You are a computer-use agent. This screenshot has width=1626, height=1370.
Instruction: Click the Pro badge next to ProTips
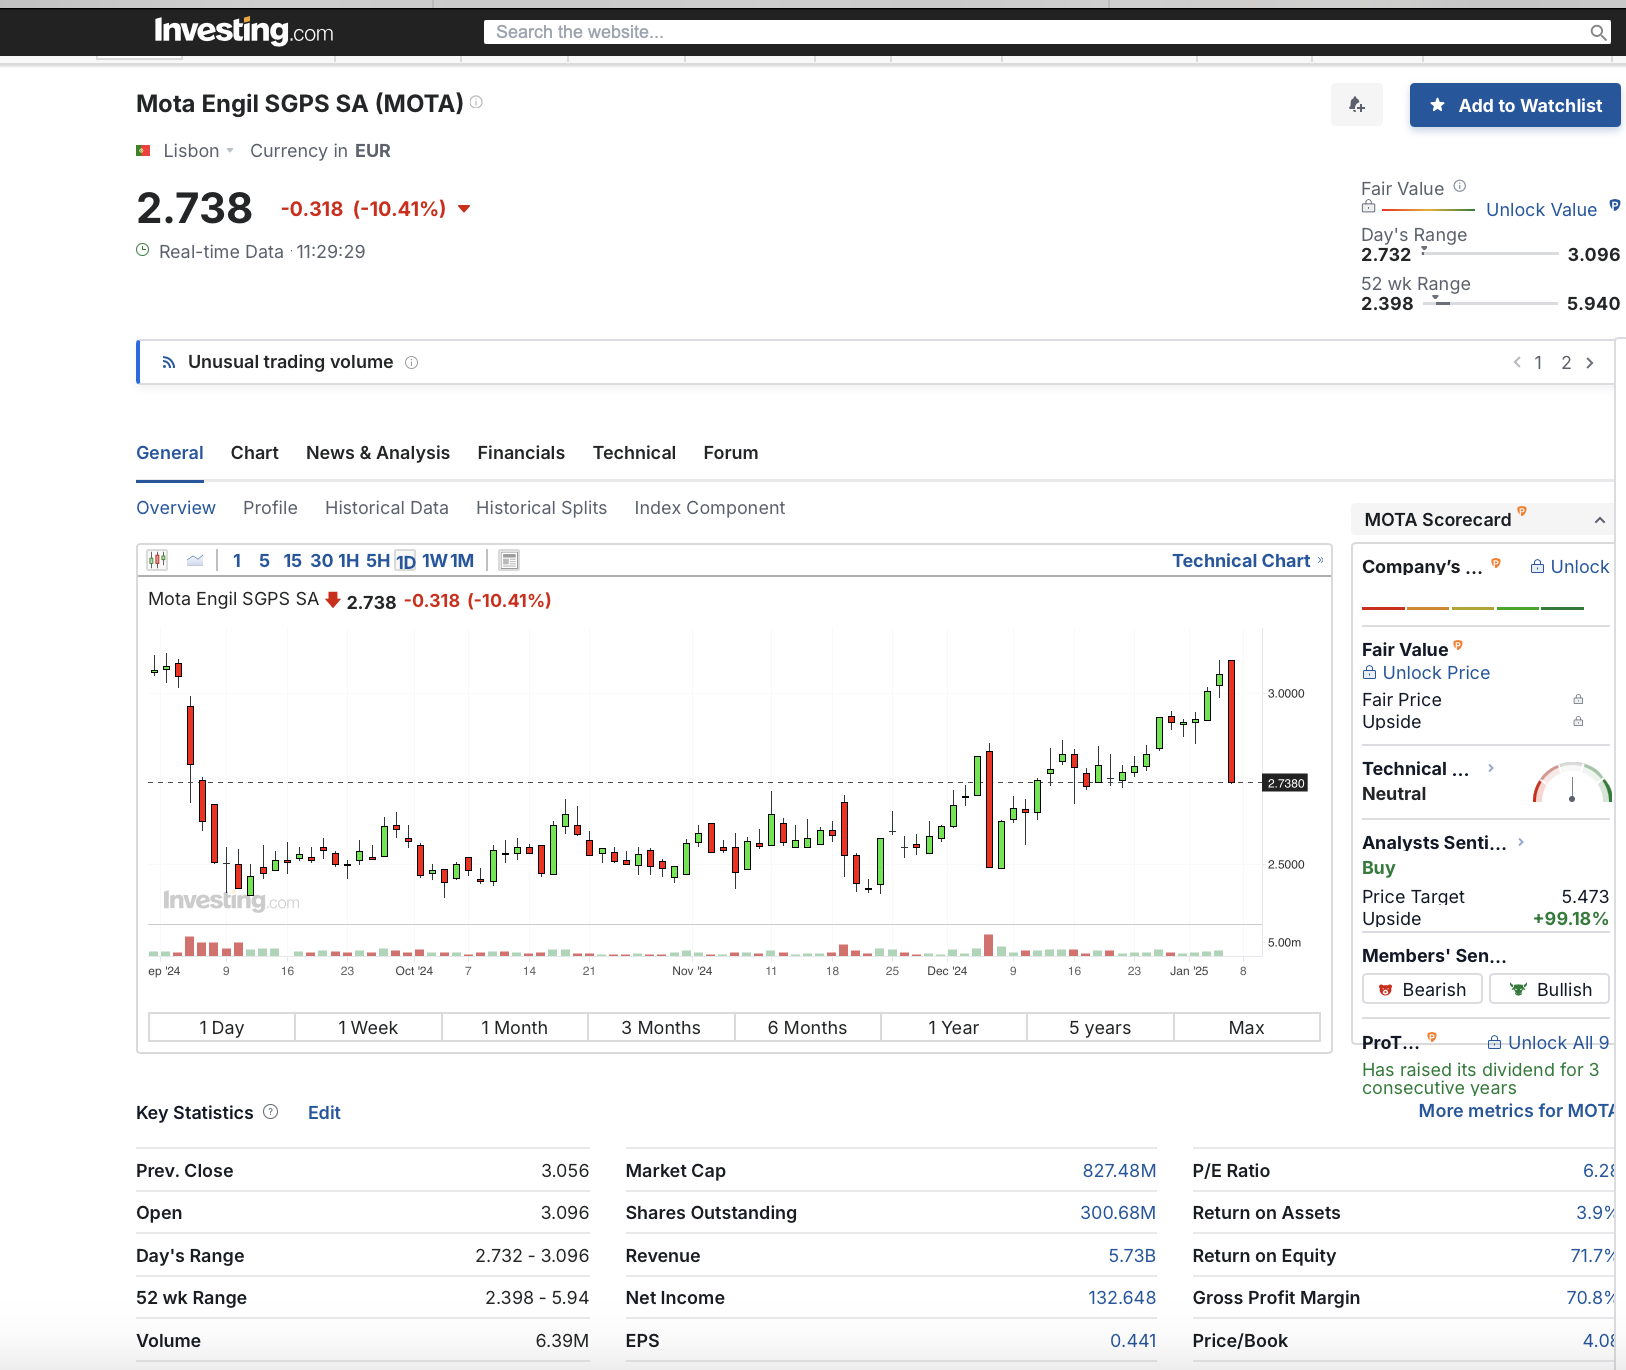pos(1432,1037)
